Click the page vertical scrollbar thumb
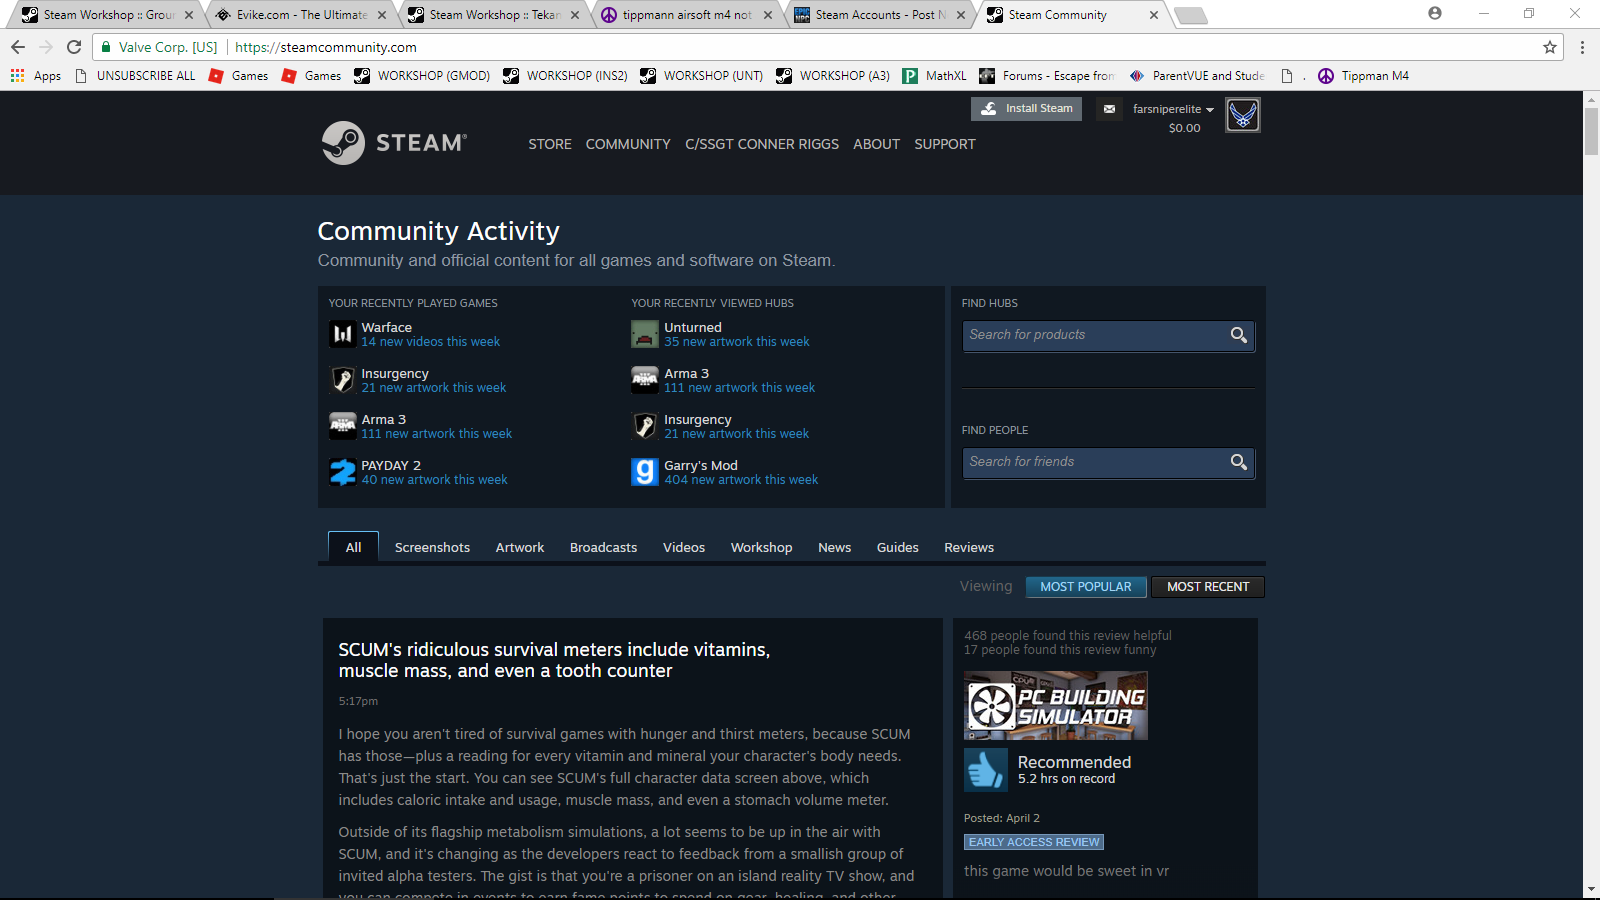The height and width of the screenshot is (900, 1600). (1591, 130)
